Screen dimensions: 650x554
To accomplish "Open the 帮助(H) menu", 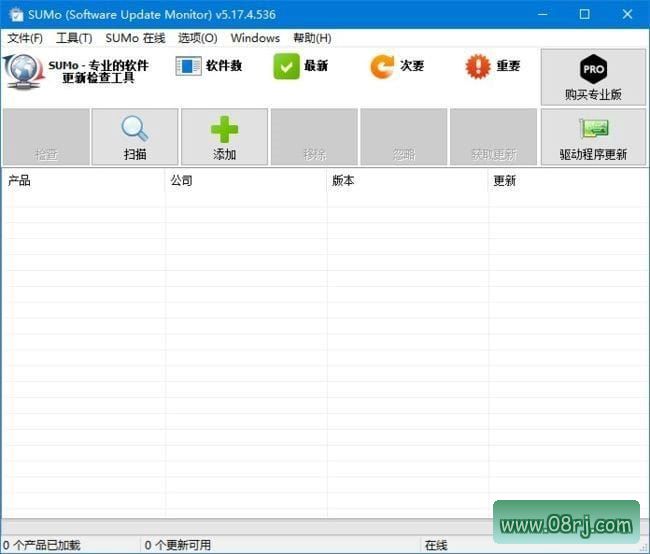I will pyautogui.click(x=312, y=38).
